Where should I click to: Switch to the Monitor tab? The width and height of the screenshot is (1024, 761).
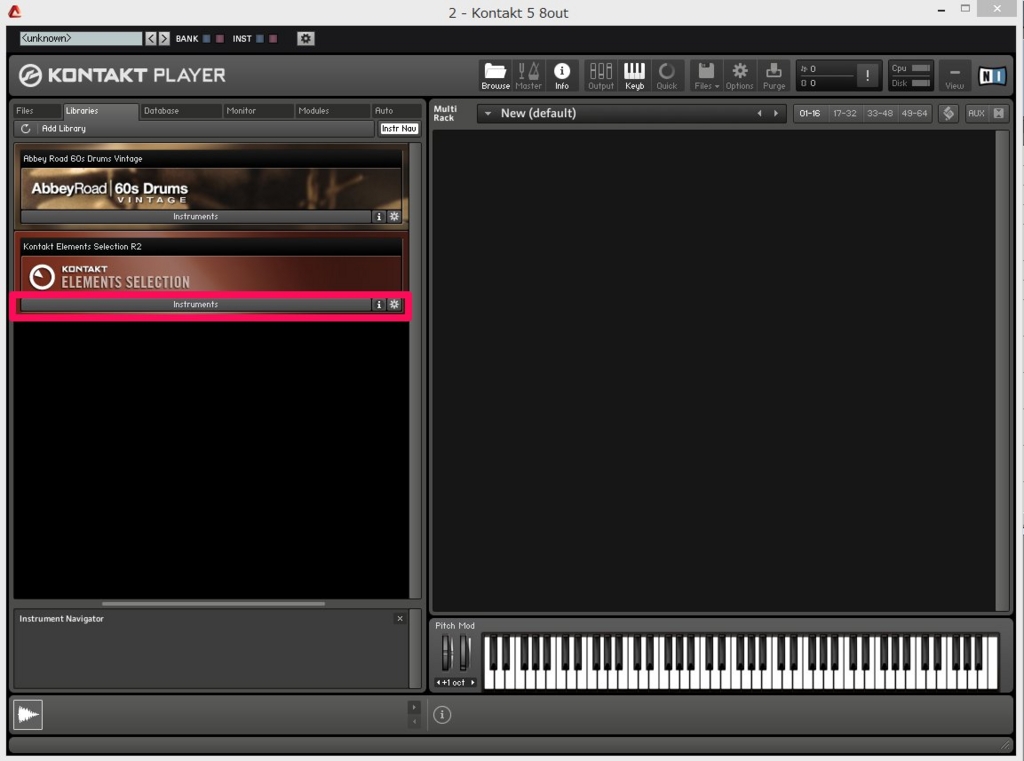click(x=259, y=110)
